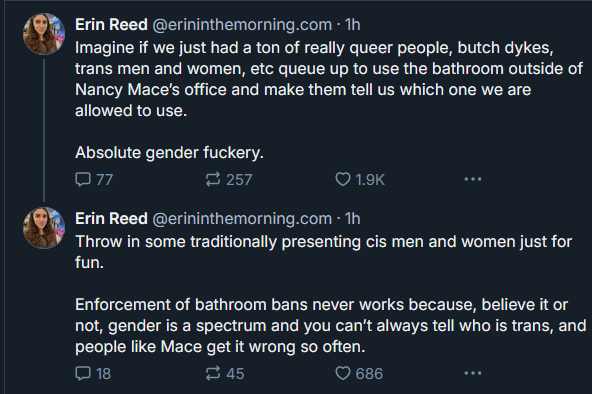Open Erin Reed's avatar on the second post
The image size is (592, 394).
pyautogui.click(x=44, y=228)
